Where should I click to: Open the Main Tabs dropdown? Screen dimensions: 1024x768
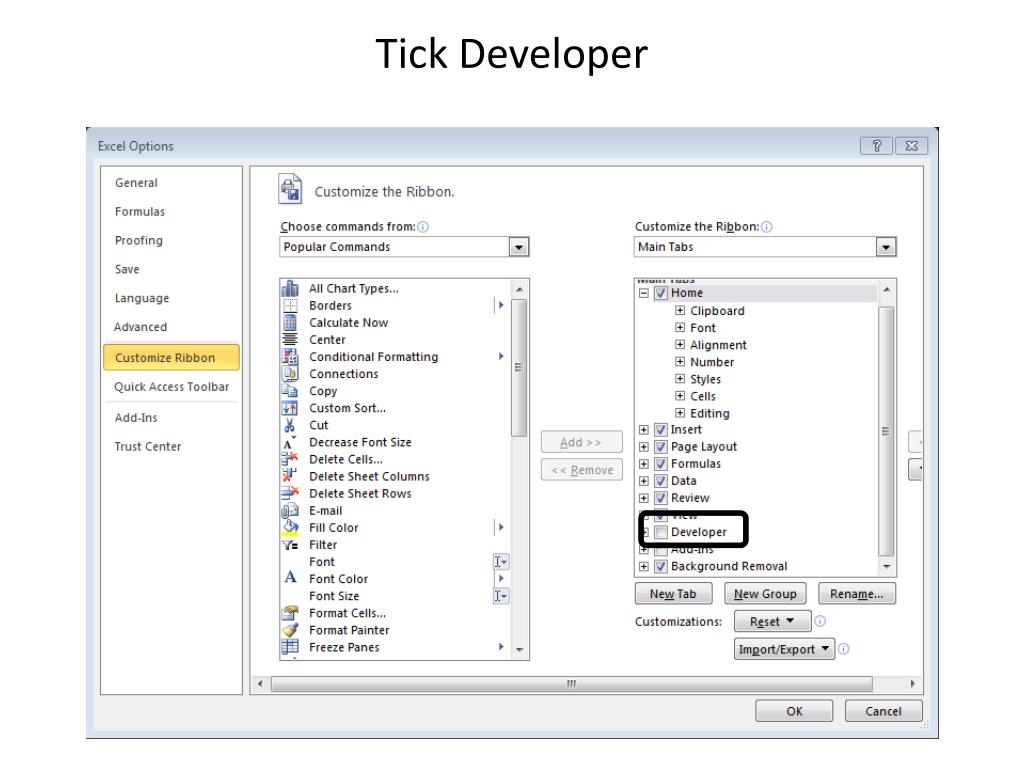(x=886, y=247)
